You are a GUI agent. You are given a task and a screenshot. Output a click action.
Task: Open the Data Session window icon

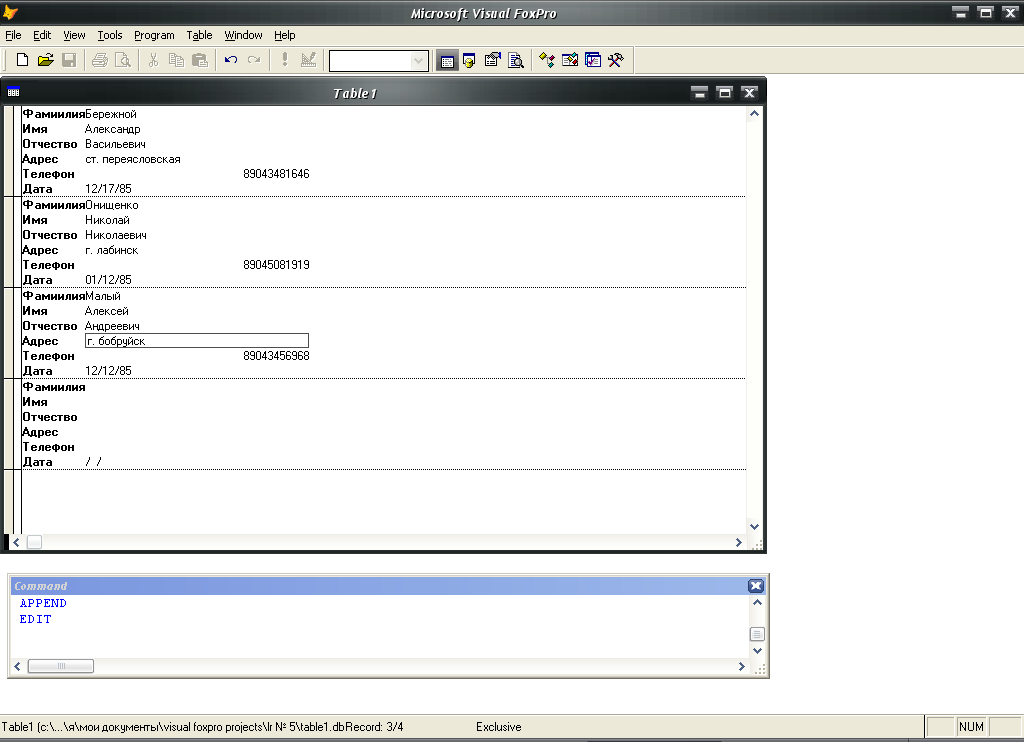click(470, 61)
